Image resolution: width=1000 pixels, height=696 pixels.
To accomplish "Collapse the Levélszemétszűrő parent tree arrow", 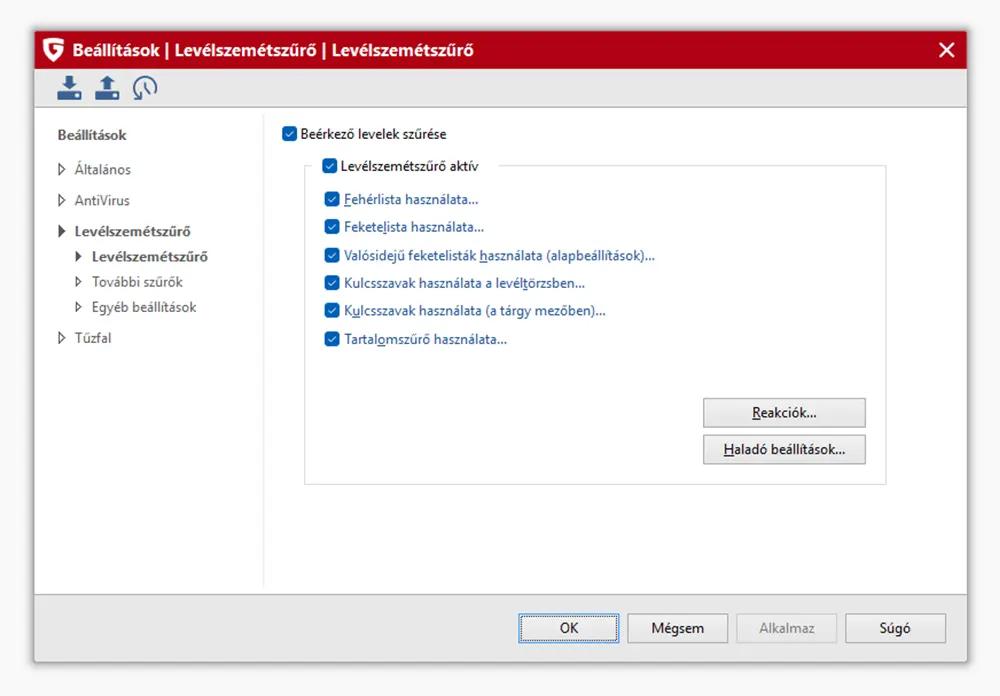I will click(x=62, y=232).
